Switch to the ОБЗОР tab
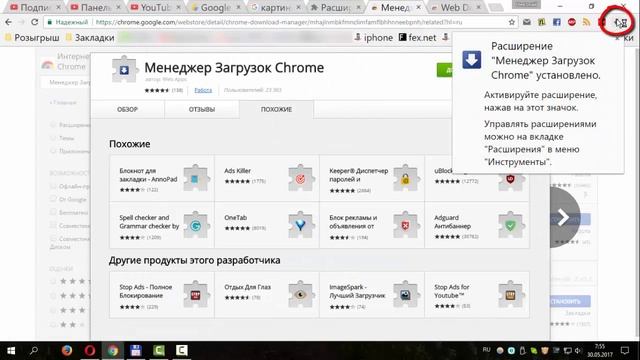640x360 pixels. click(127, 109)
